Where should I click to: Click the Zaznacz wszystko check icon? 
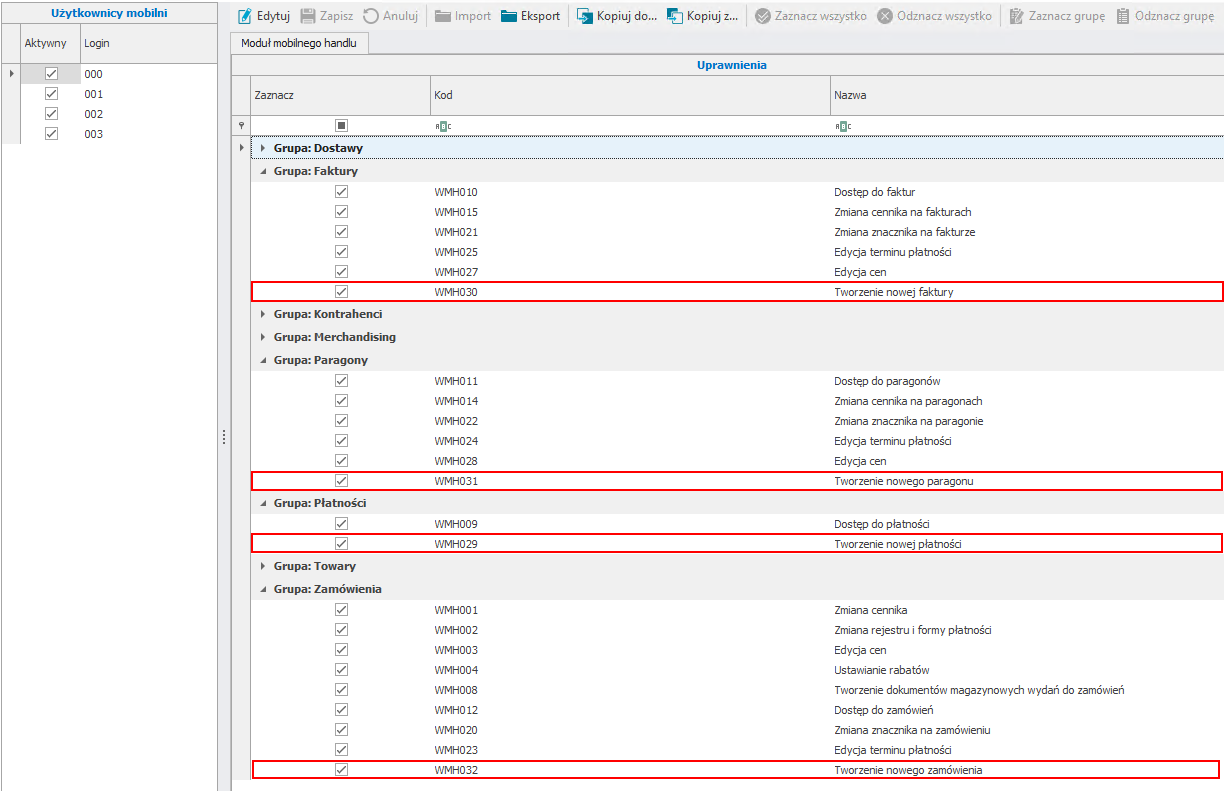tap(763, 16)
